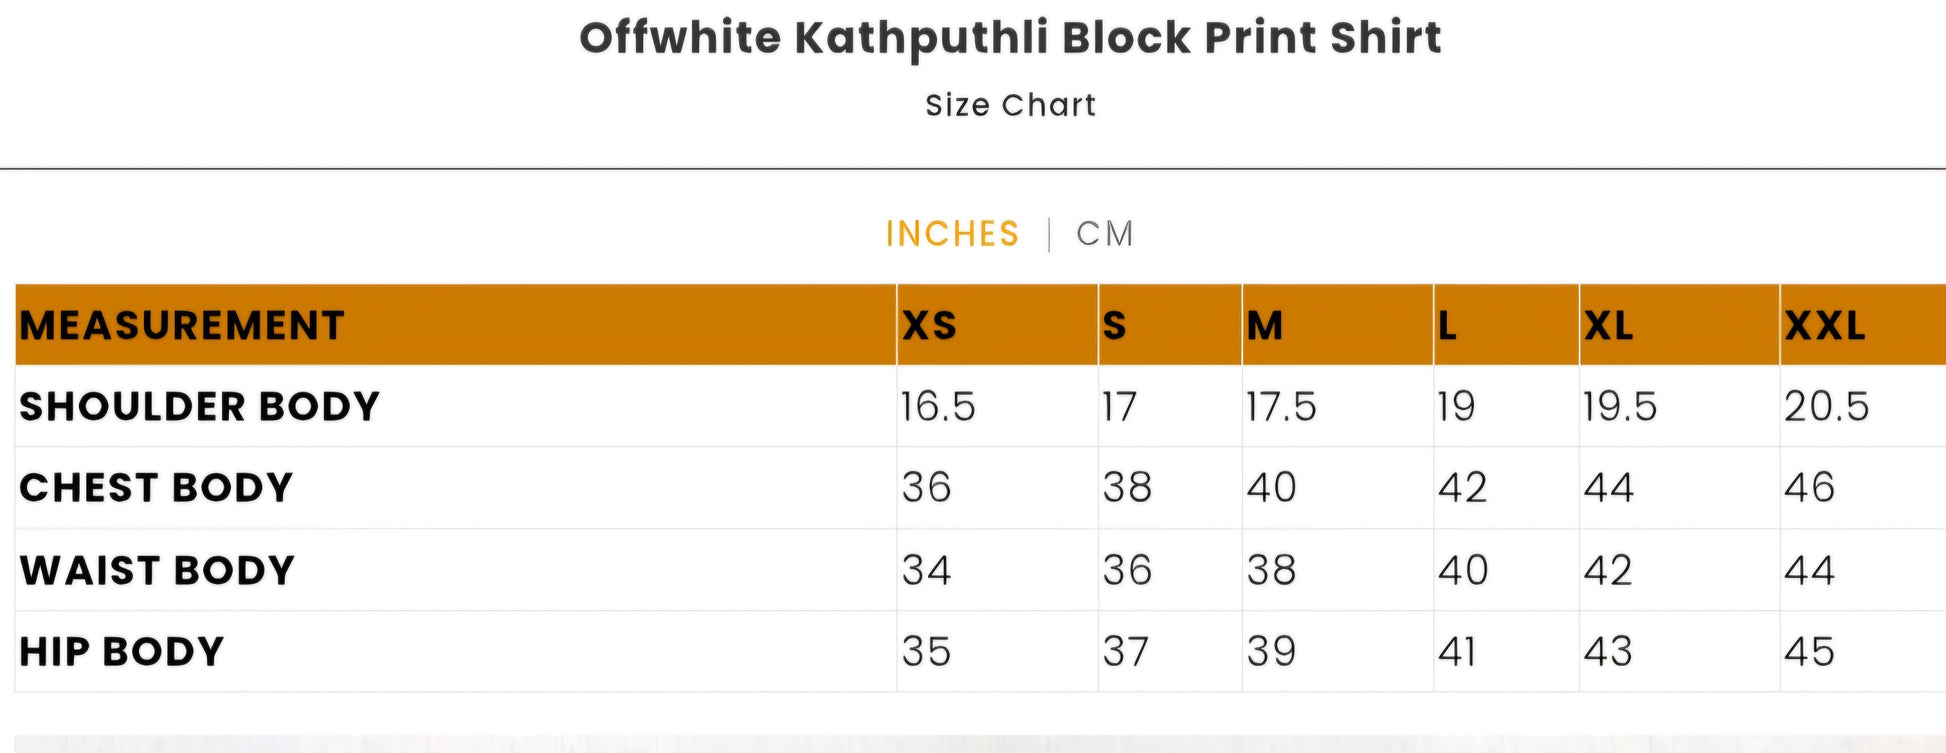Screen dimensions: 1946x753
Task: Click the MEASUREMENT column header
Action: tap(182, 326)
